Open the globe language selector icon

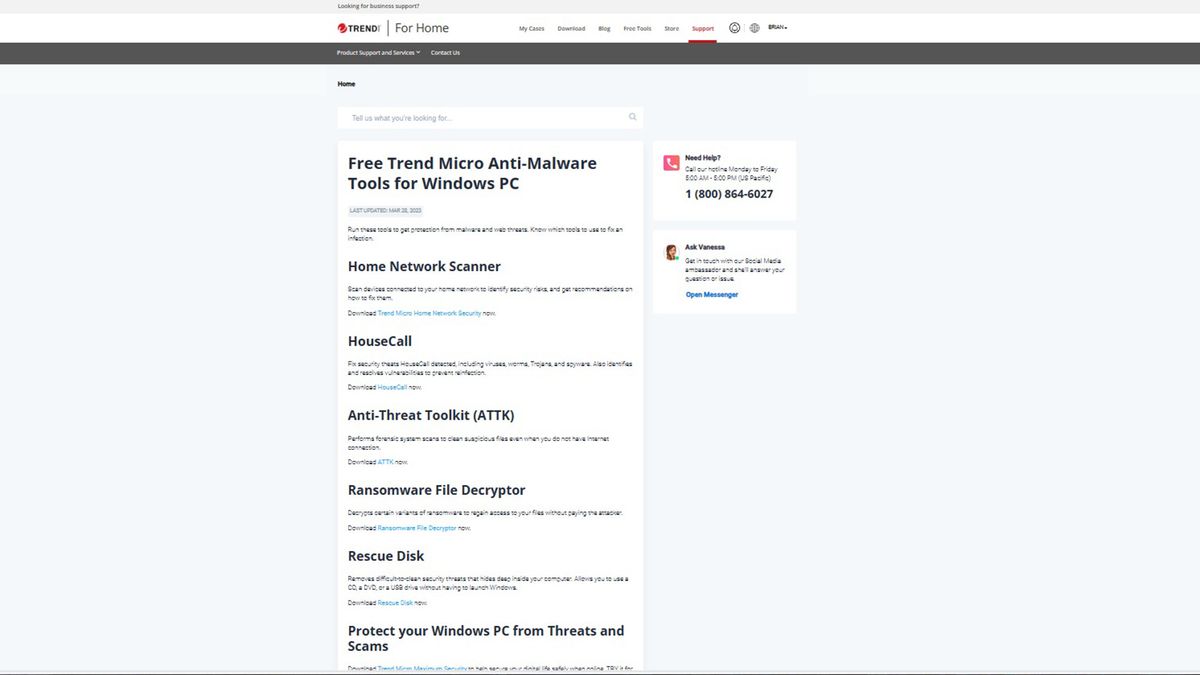[x=754, y=27]
